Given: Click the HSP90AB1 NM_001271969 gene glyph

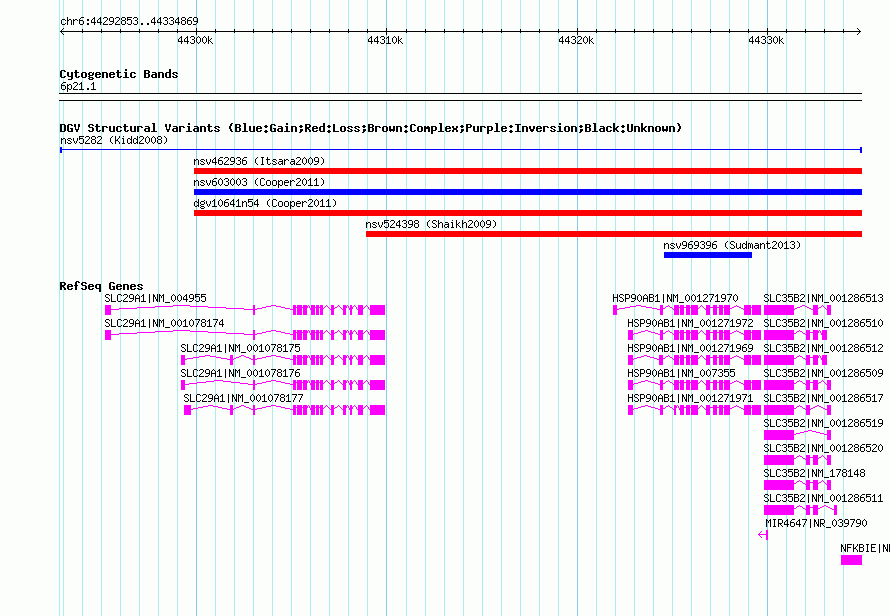Looking at the screenshot, I should click(x=694, y=360).
